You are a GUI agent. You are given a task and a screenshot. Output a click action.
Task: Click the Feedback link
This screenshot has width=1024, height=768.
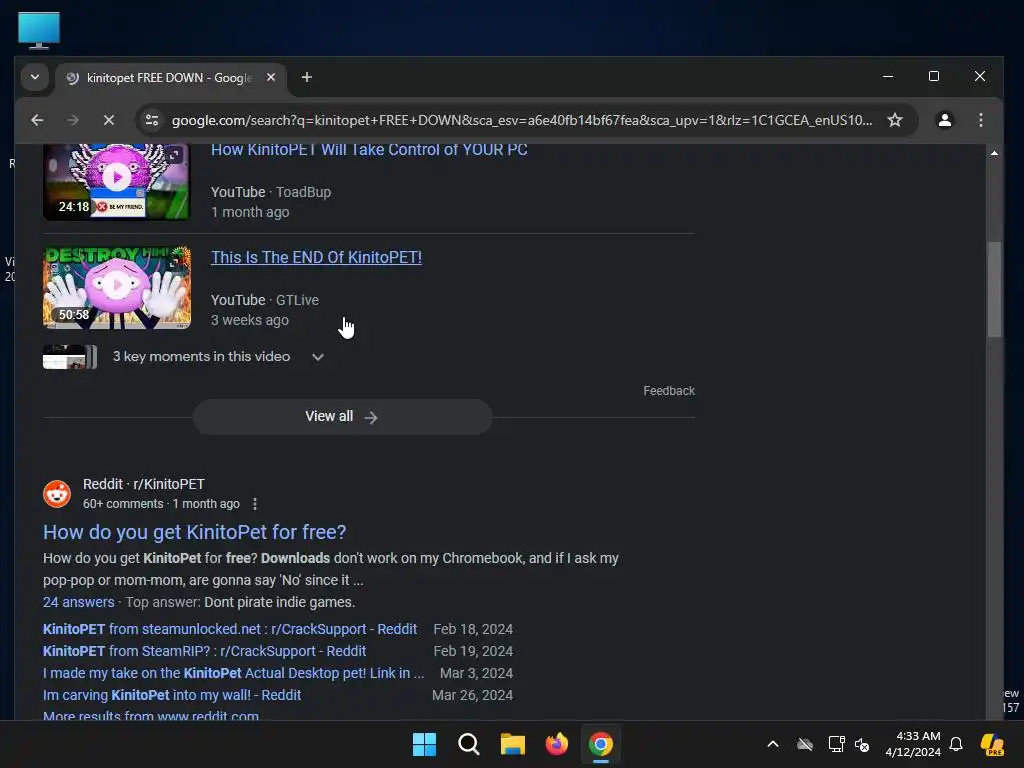tap(669, 391)
